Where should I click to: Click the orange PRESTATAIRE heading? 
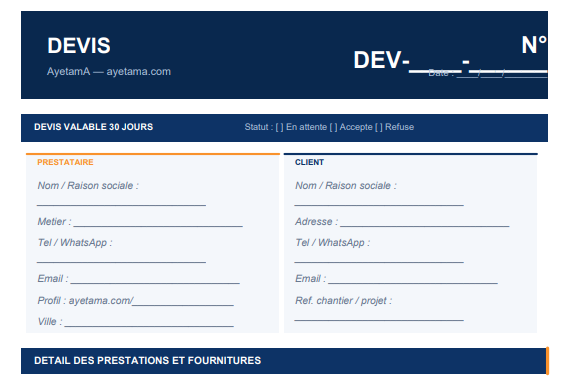65,162
